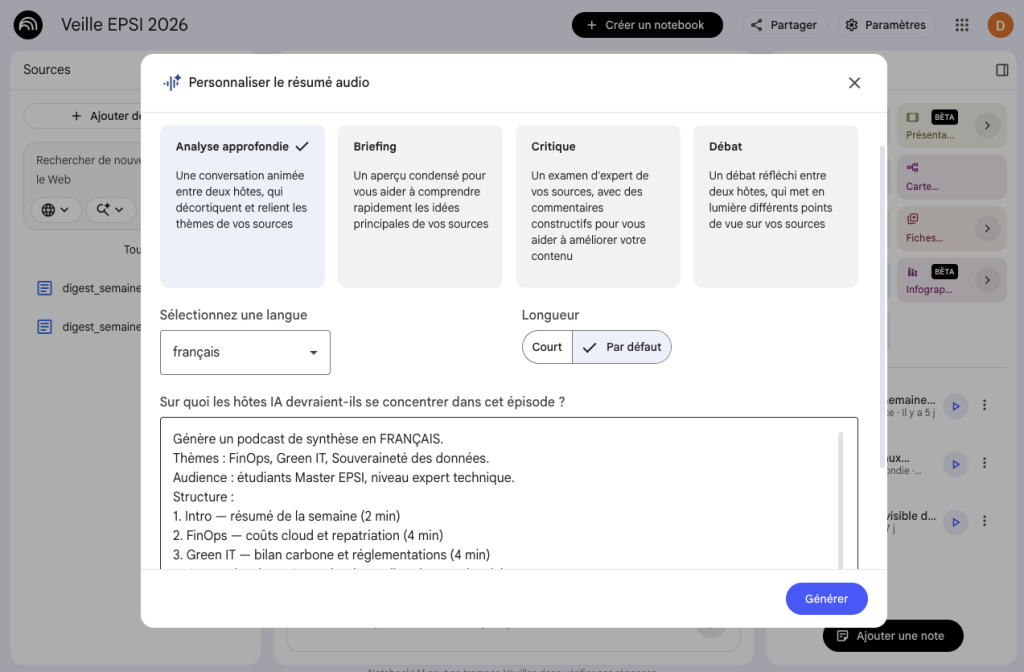Click the second digest_semaine document icon
Image resolution: width=1024 pixels, height=672 pixels.
(44, 327)
